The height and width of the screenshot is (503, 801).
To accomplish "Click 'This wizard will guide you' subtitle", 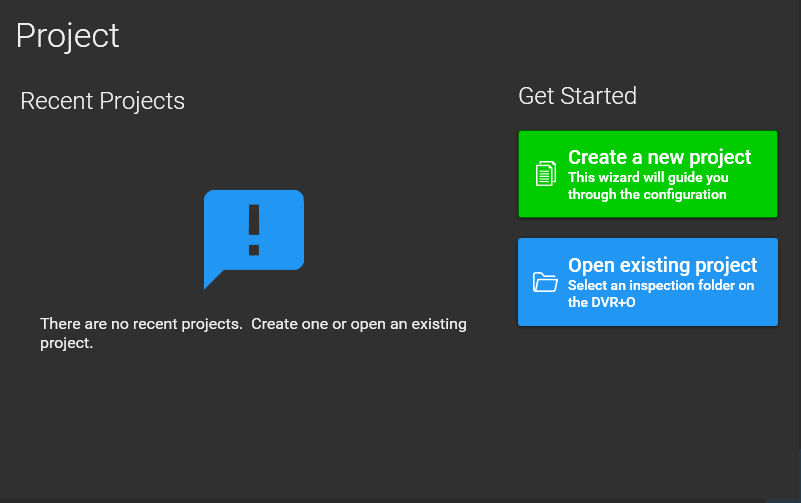I will click(x=648, y=178).
